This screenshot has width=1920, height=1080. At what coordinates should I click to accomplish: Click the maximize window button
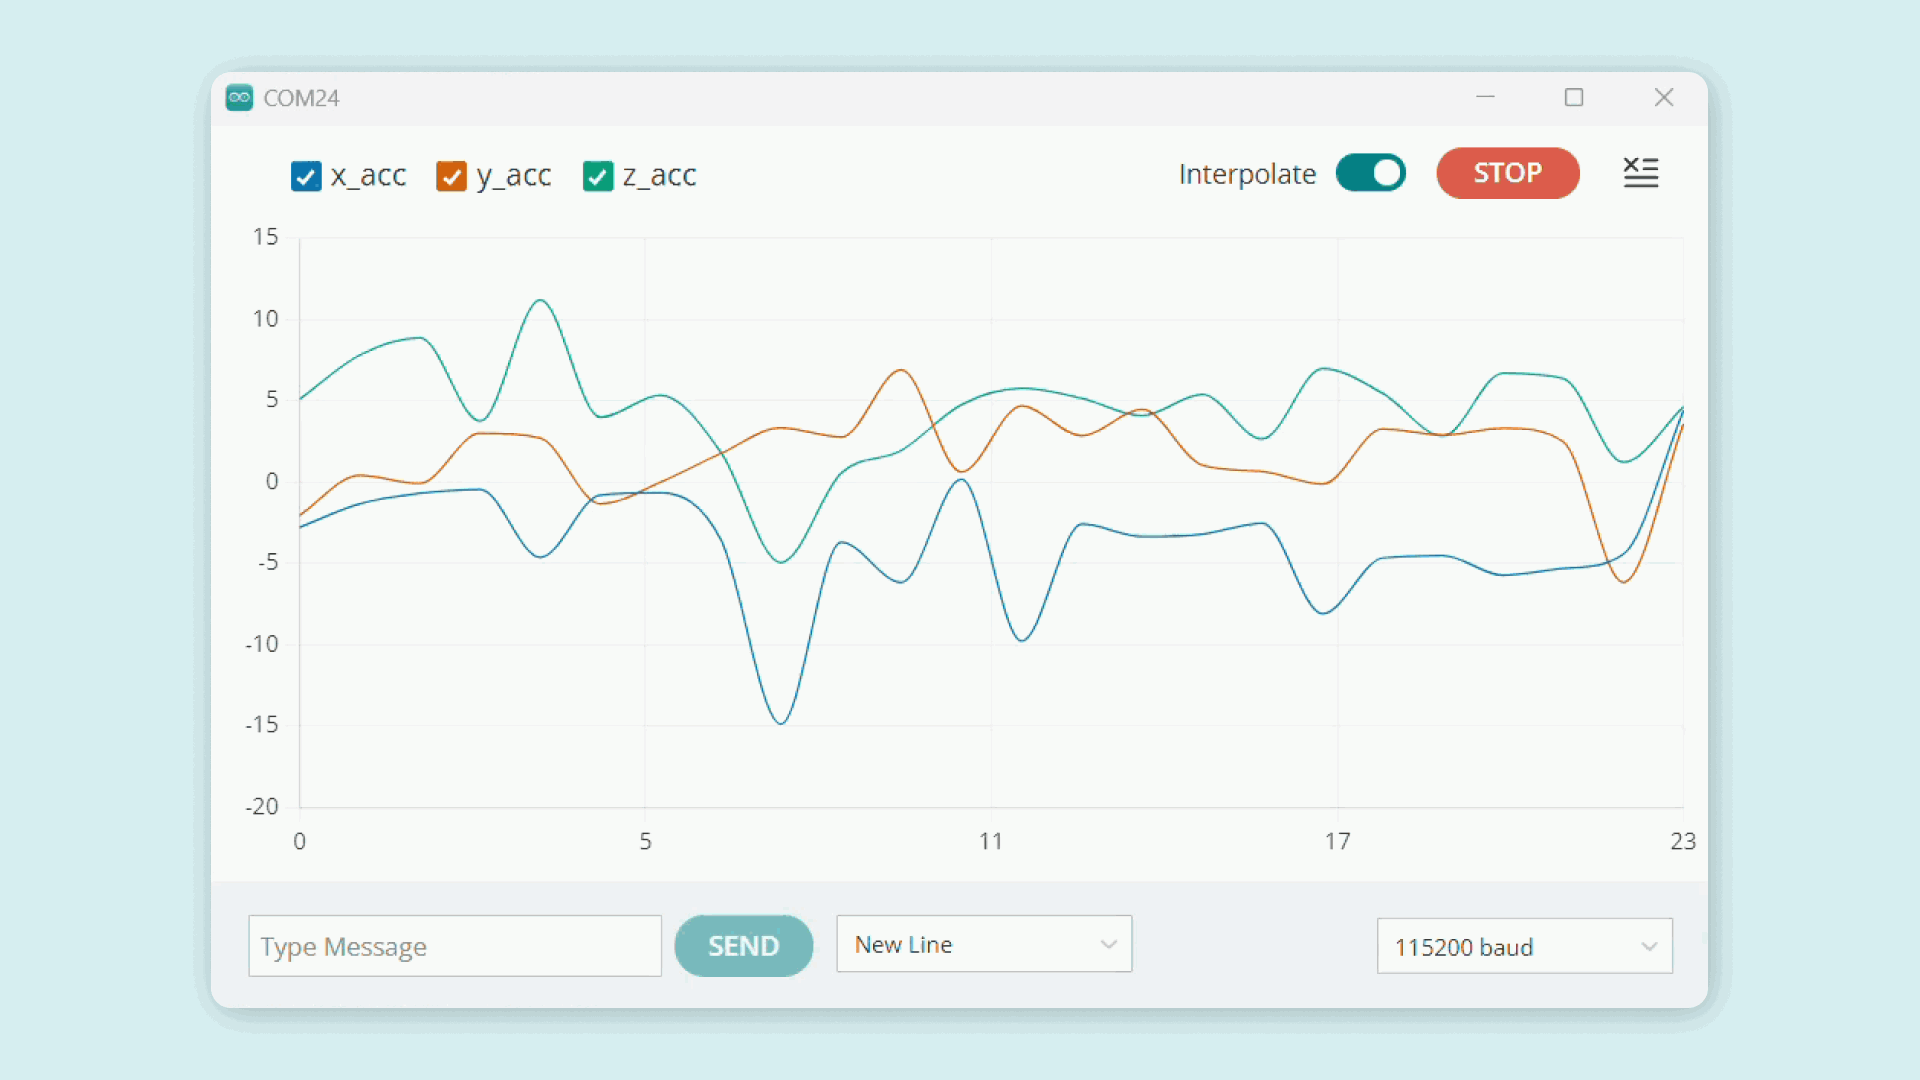(x=1573, y=97)
